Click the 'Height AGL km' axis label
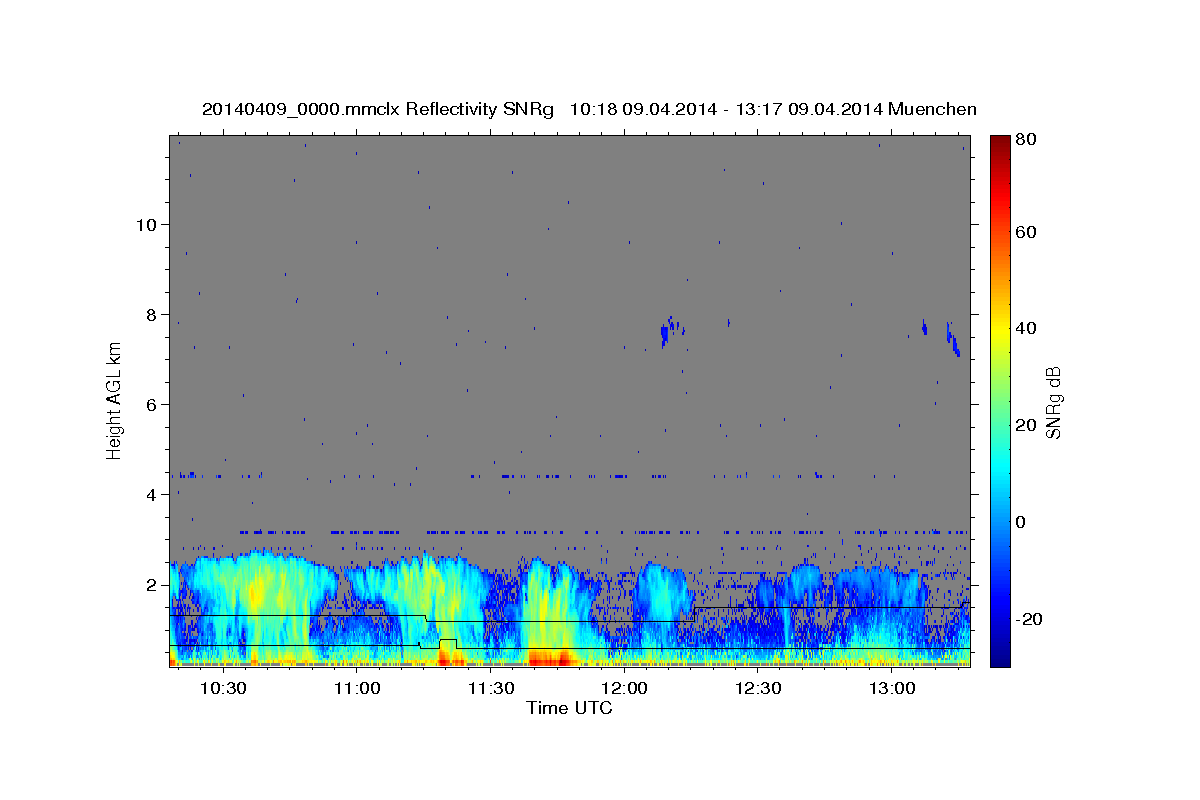The width and height of the screenshot is (1200, 800). click(x=115, y=401)
